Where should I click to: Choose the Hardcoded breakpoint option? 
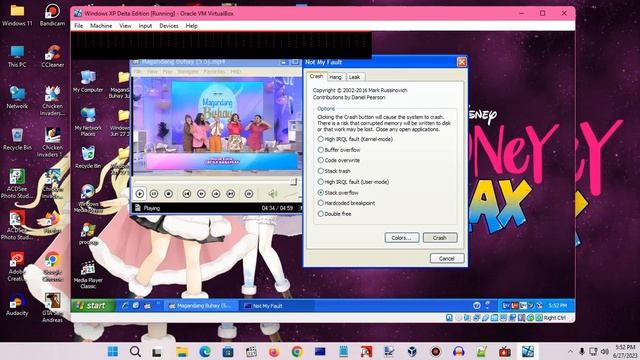tap(321, 203)
